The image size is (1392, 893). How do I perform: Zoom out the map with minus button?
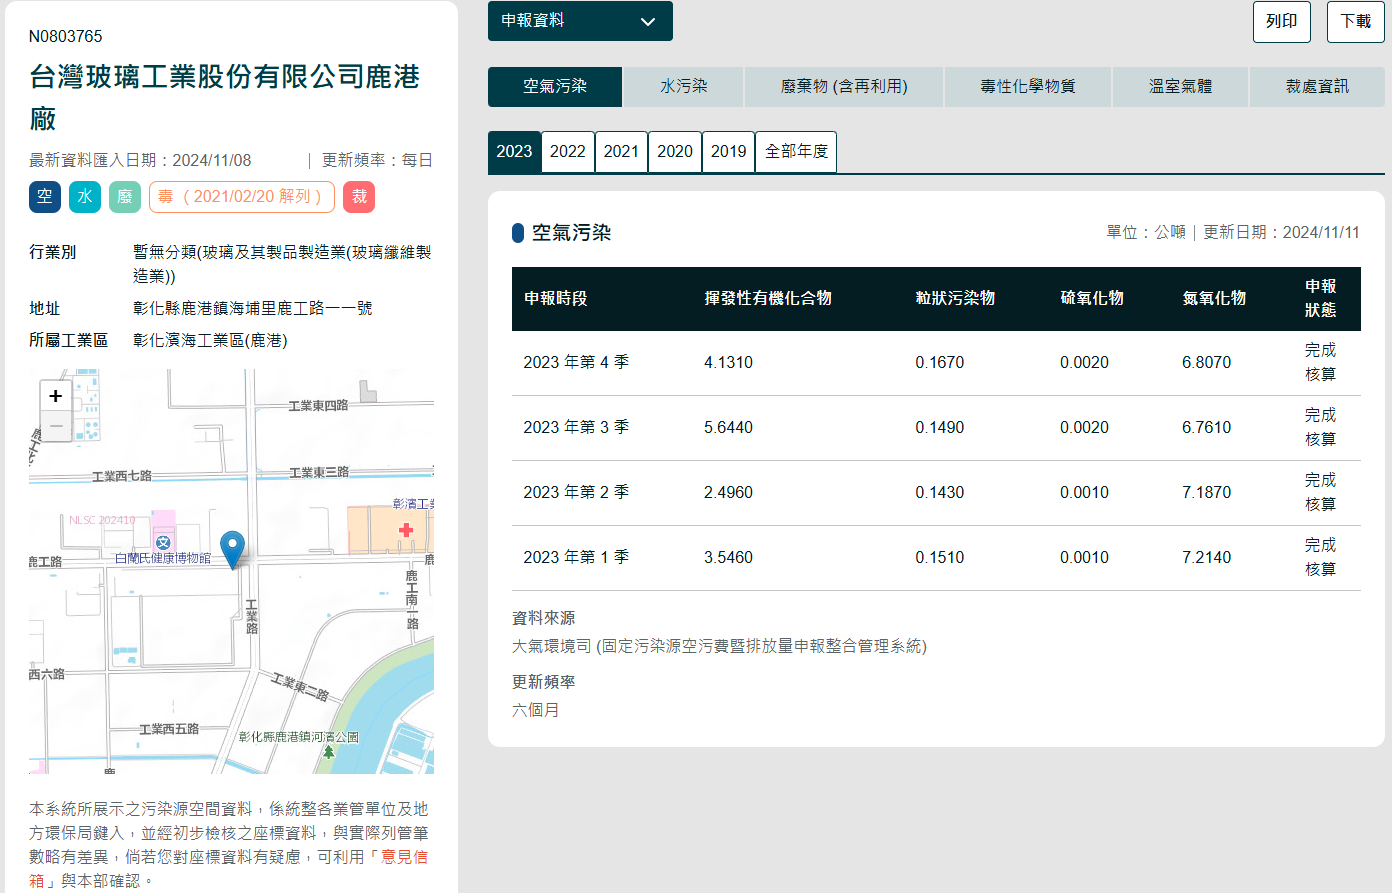pyautogui.click(x=56, y=426)
